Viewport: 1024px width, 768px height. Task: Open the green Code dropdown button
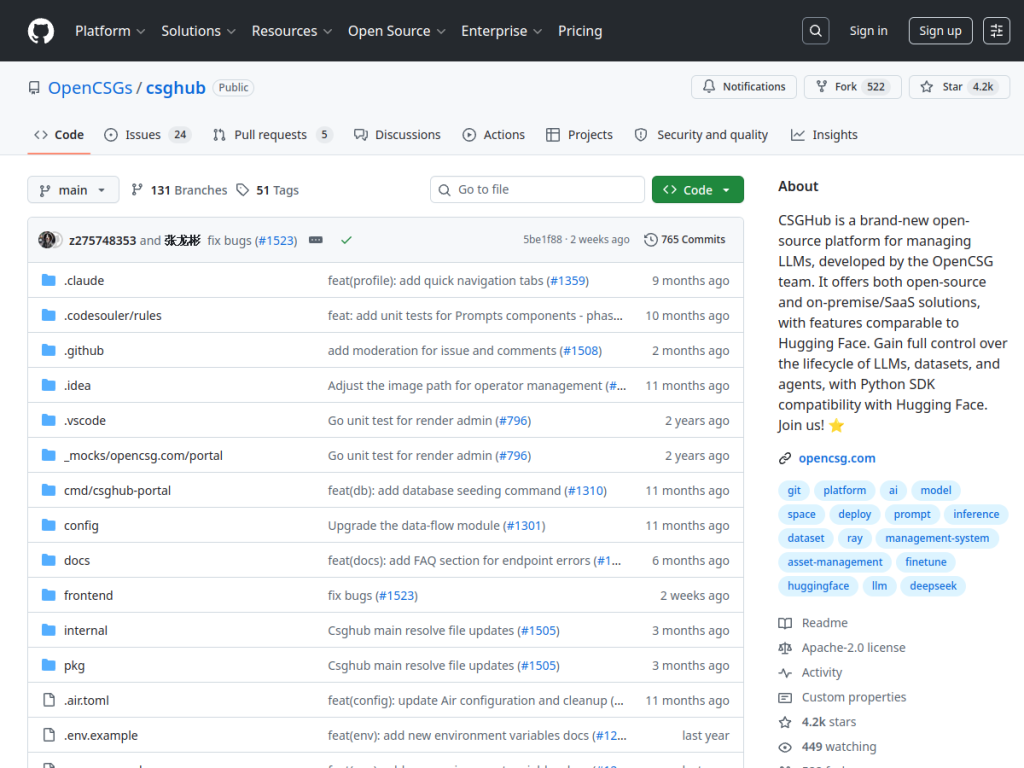pyautogui.click(x=697, y=189)
